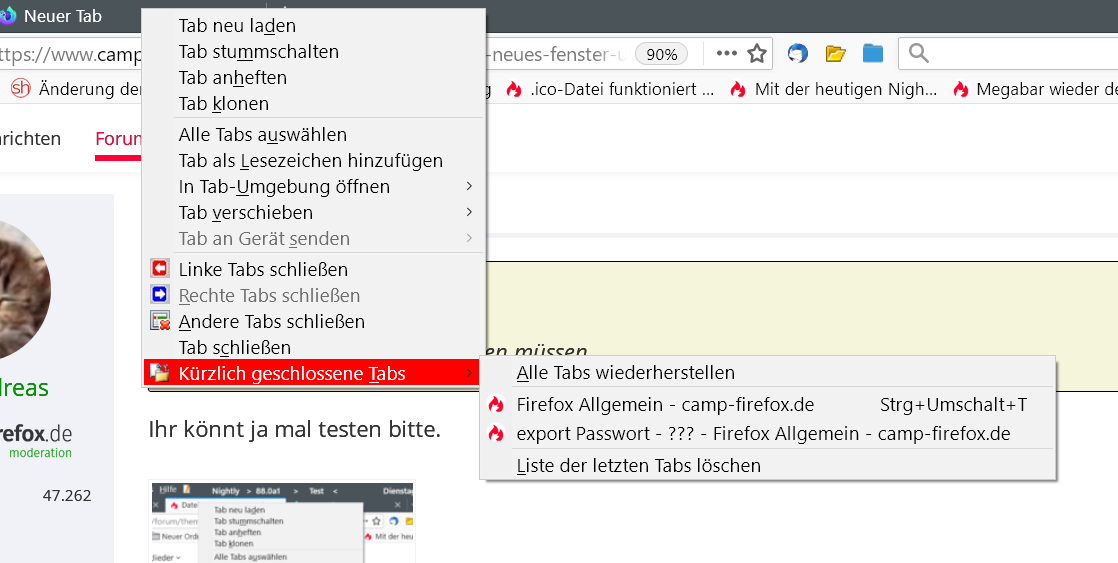The image size is (1118, 563).
Task: Open the .ico-Datei funktioniert bookmark
Action: pyautogui.click(x=611, y=89)
